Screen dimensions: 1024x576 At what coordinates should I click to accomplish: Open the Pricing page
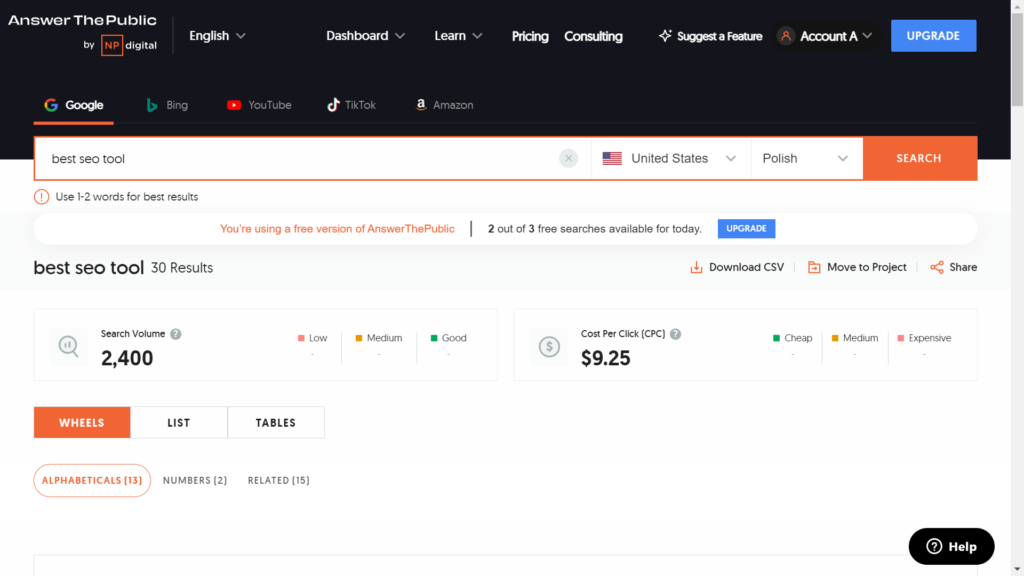tap(530, 36)
